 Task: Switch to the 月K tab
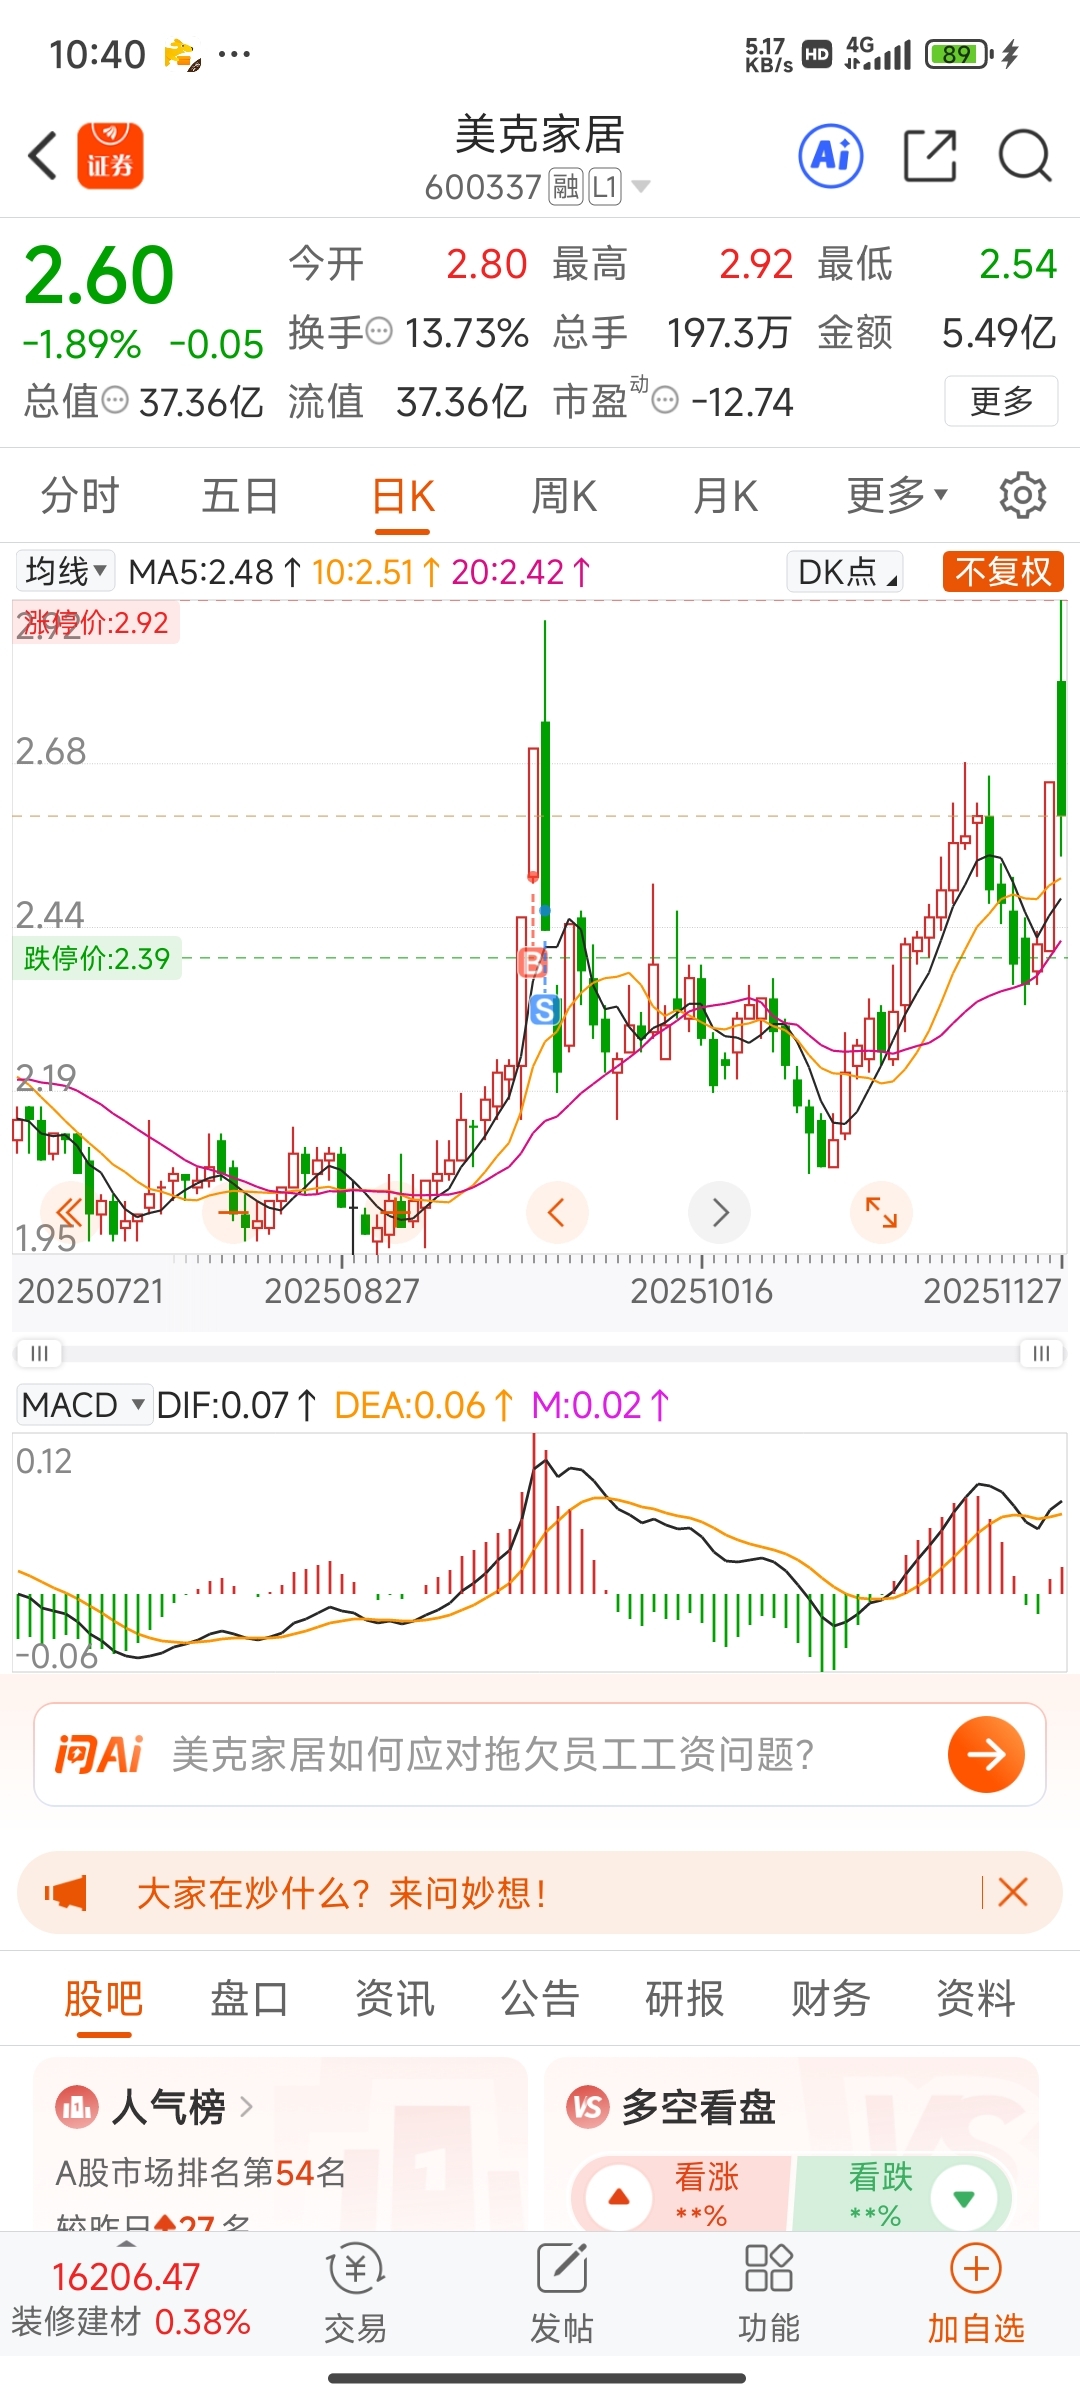(x=726, y=495)
